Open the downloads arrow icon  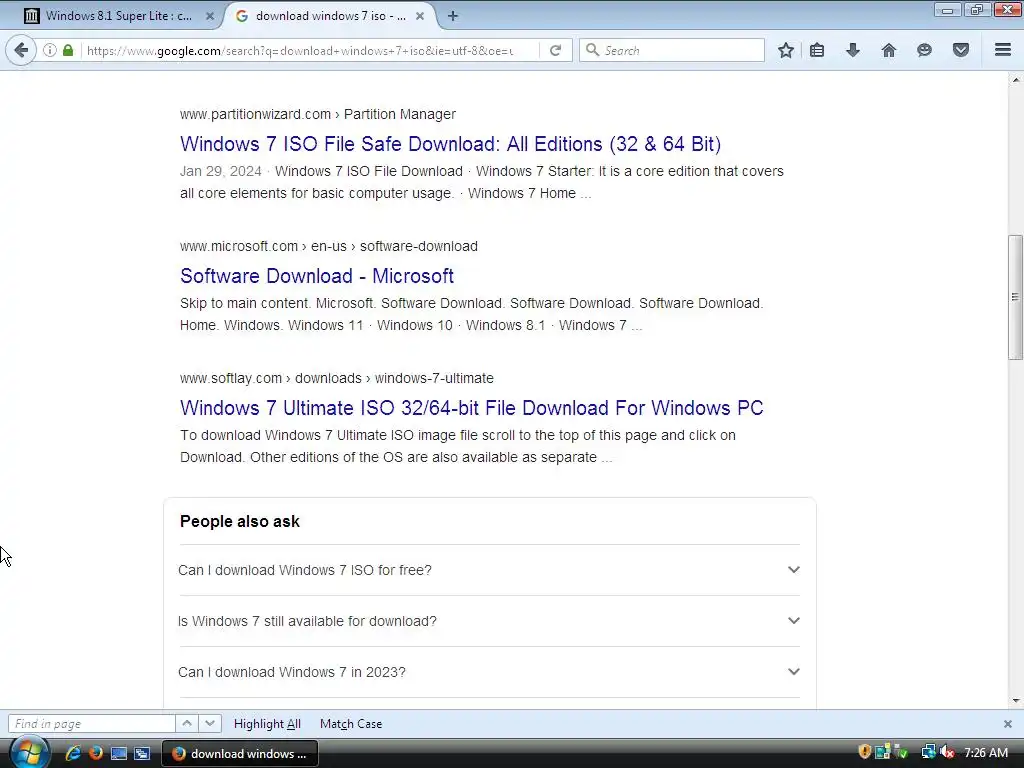(x=852, y=50)
